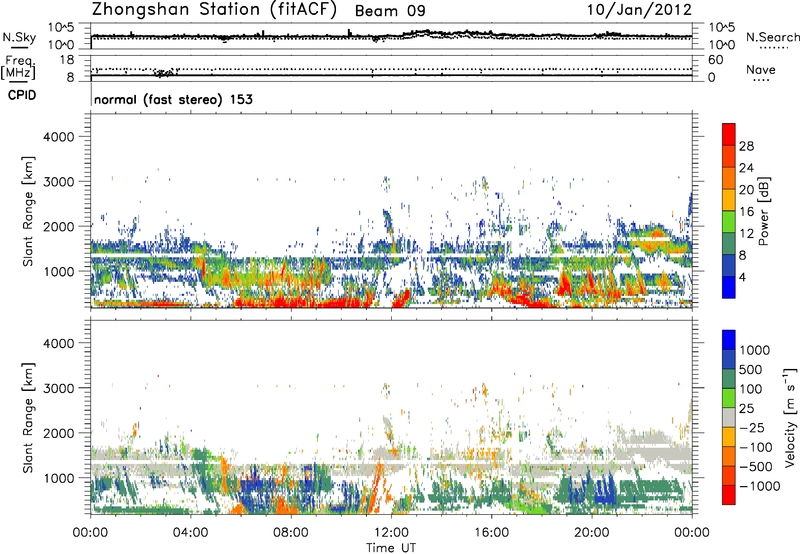This screenshot has height=554, width=800.
Task: Click the 'Freq. [MHz]' axis label
Action: 18,67
